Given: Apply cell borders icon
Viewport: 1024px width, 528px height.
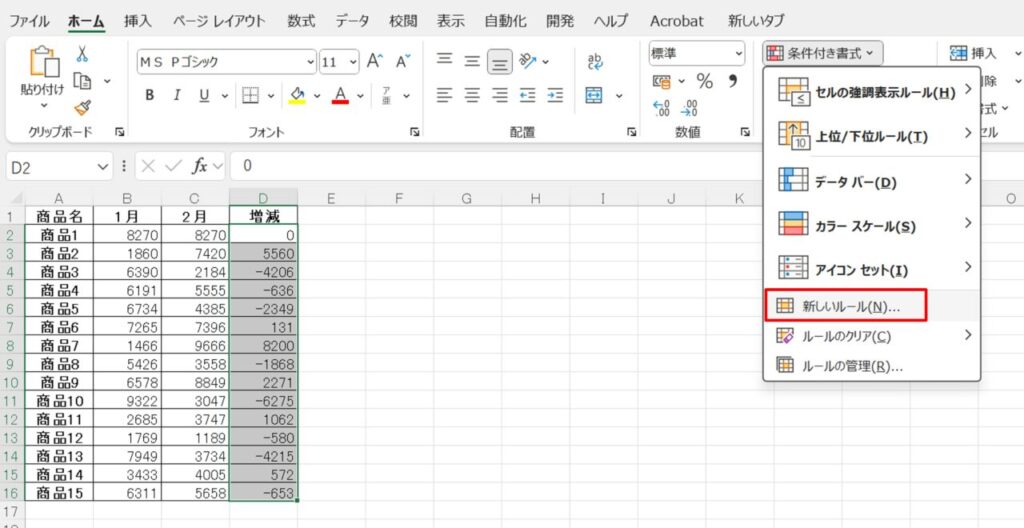Looking at the screenshot, I should [x=251, y=96].
